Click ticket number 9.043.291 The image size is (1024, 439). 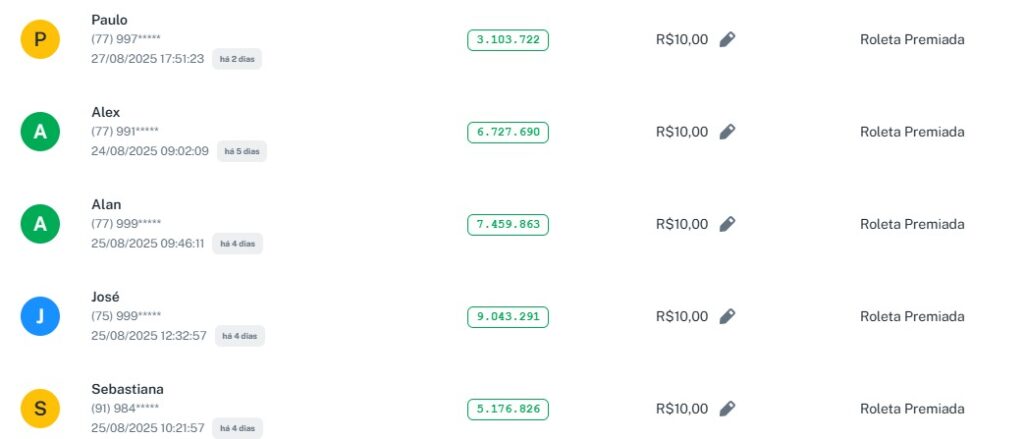click(x=508, y=316)
